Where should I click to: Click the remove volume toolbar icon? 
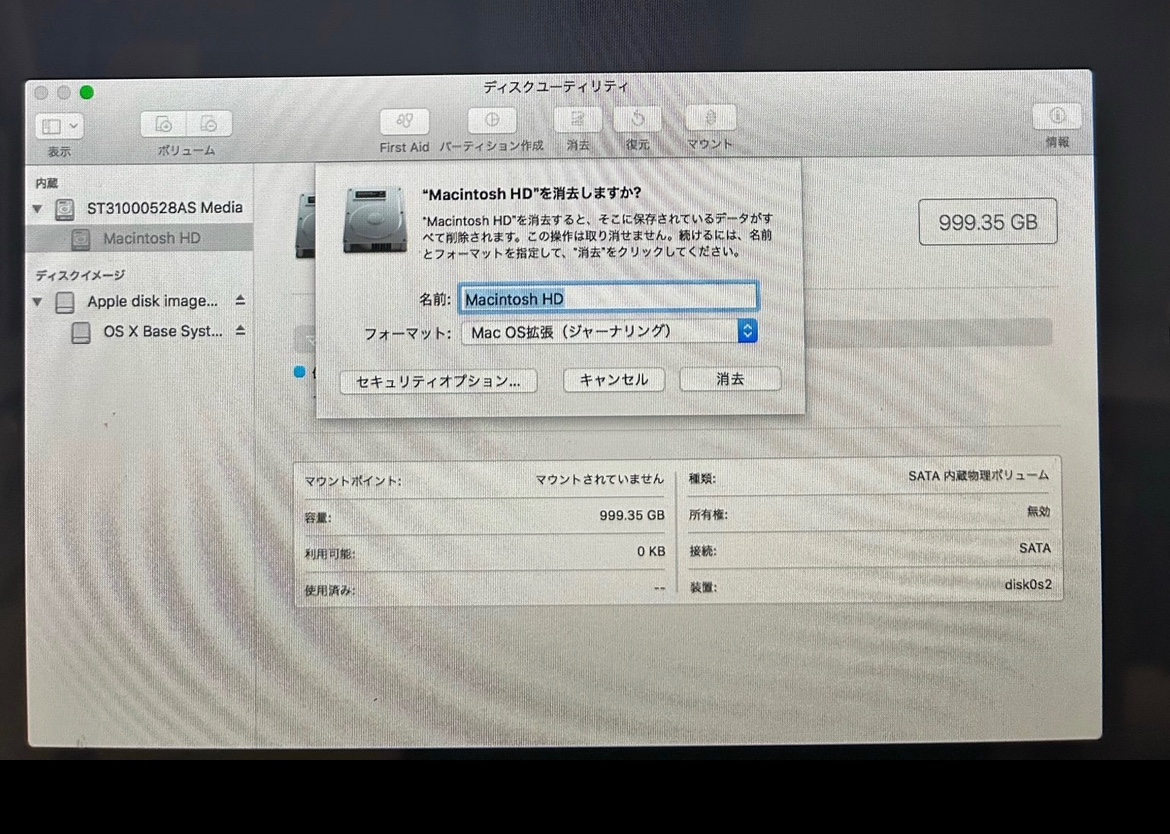click(x=209, y=124)
